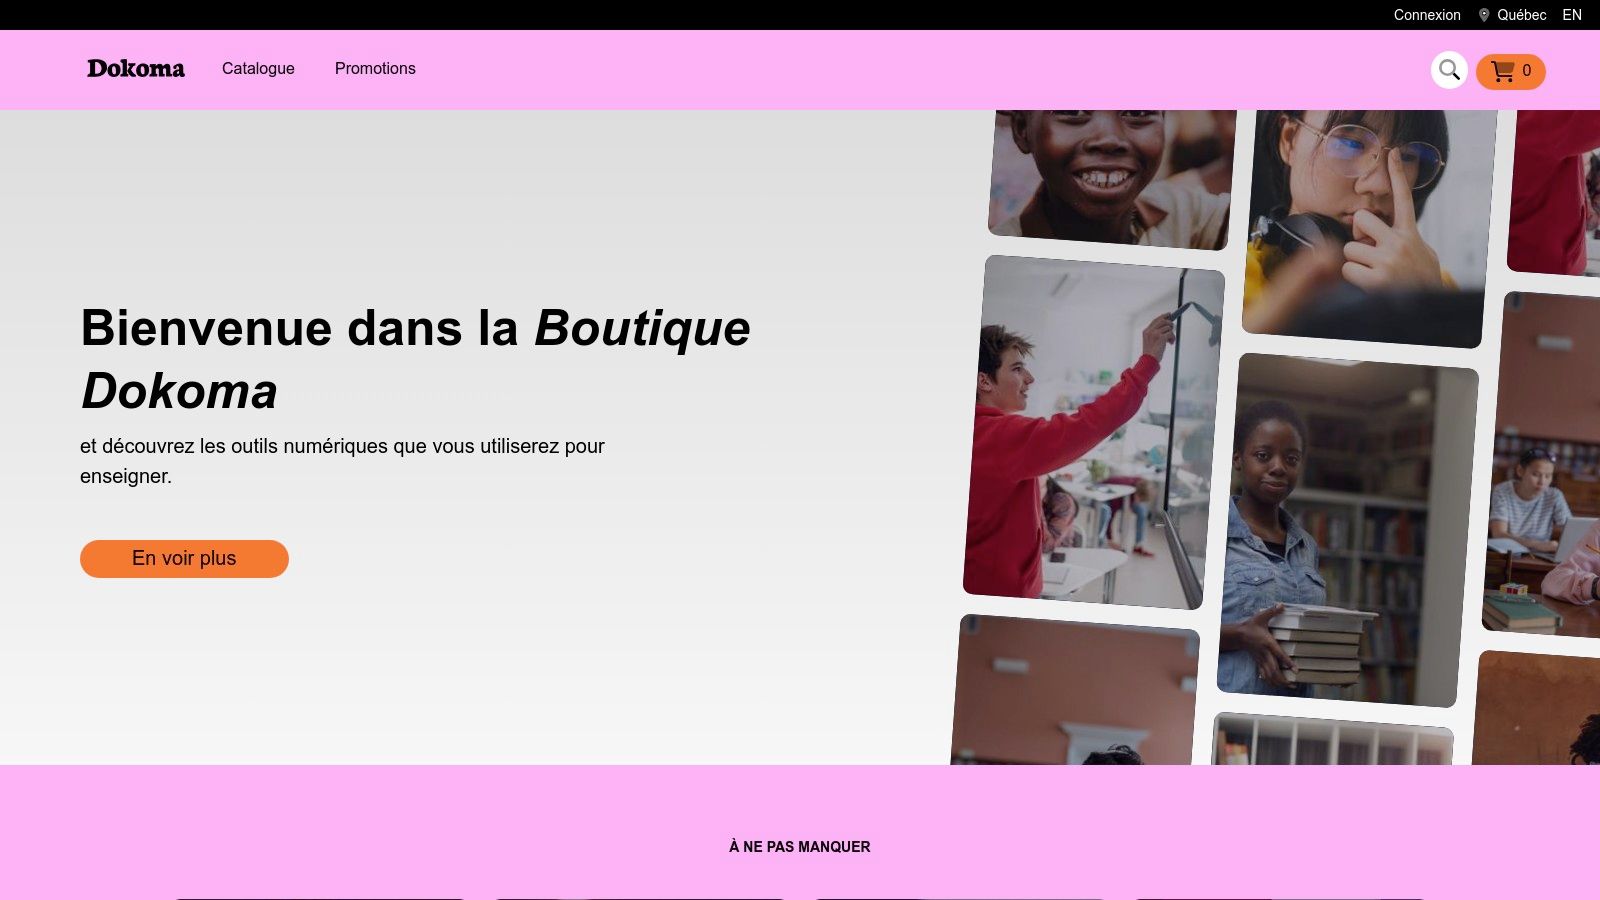Viewport: 1600px width, 900px height.
Task: Select the photo of the girl wearing glasses
Action: 1360,220
